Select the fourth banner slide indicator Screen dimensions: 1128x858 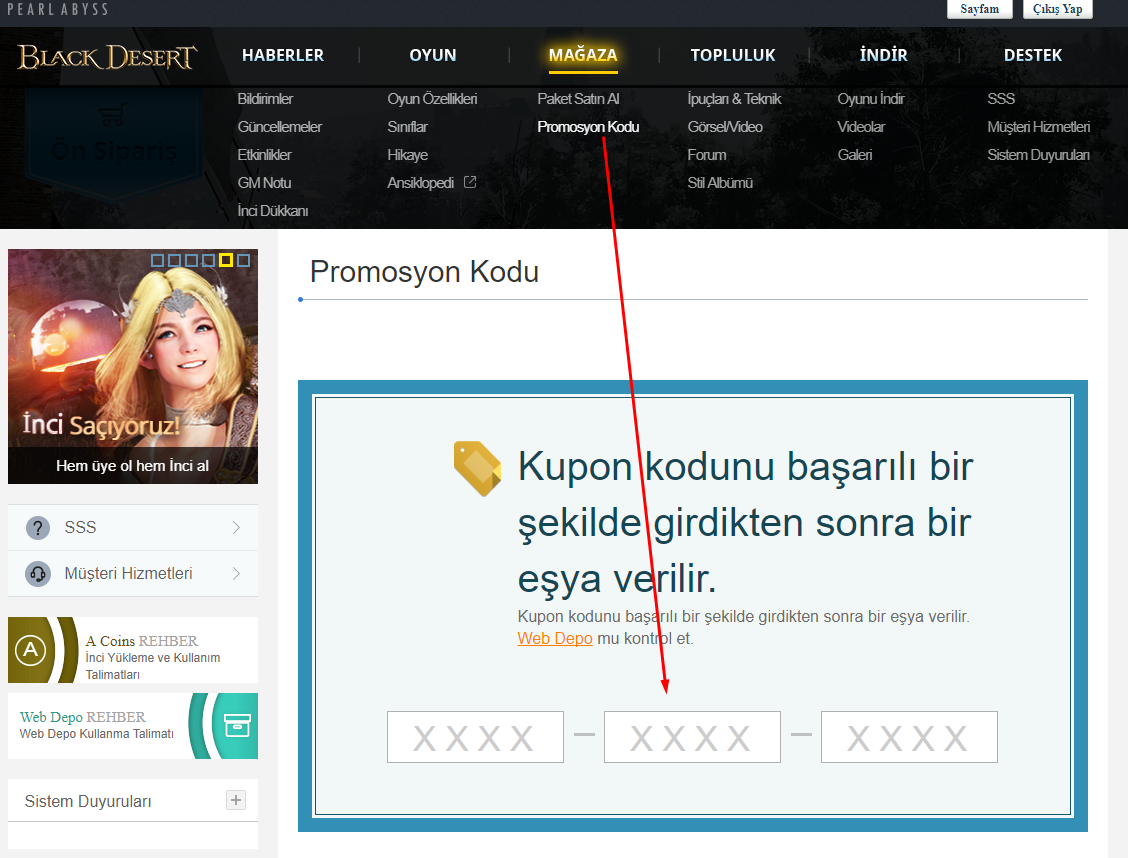(209, 260)
